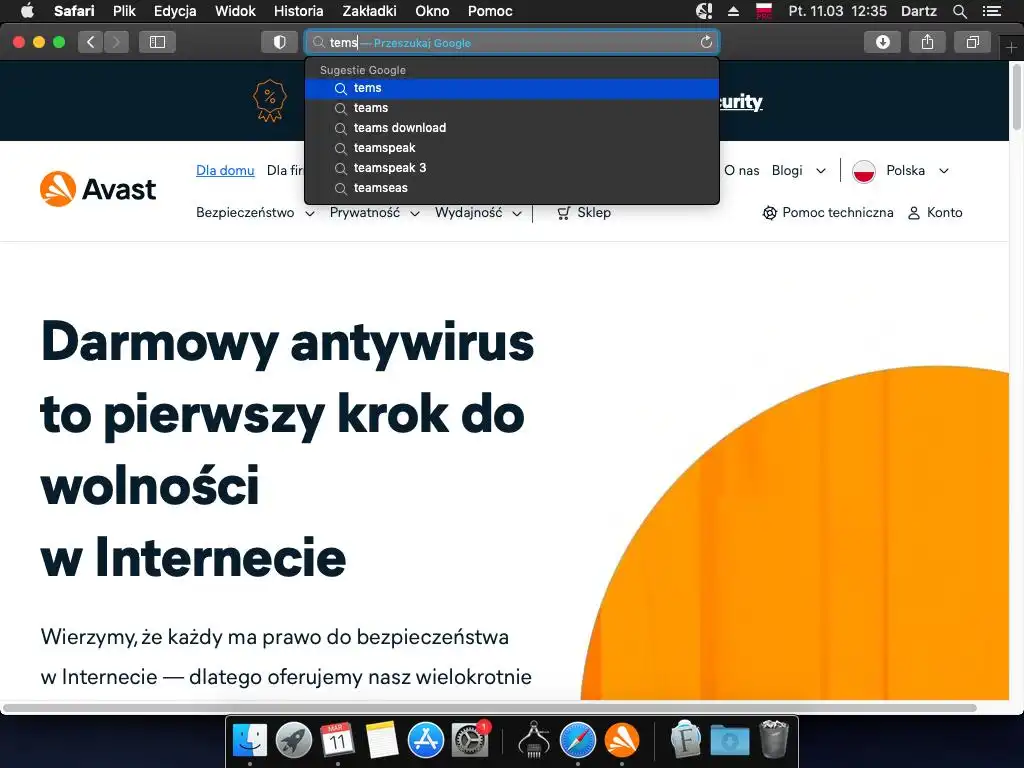
Task: Launch Launchpad rocket icon in the Dock
Action: 294,741
